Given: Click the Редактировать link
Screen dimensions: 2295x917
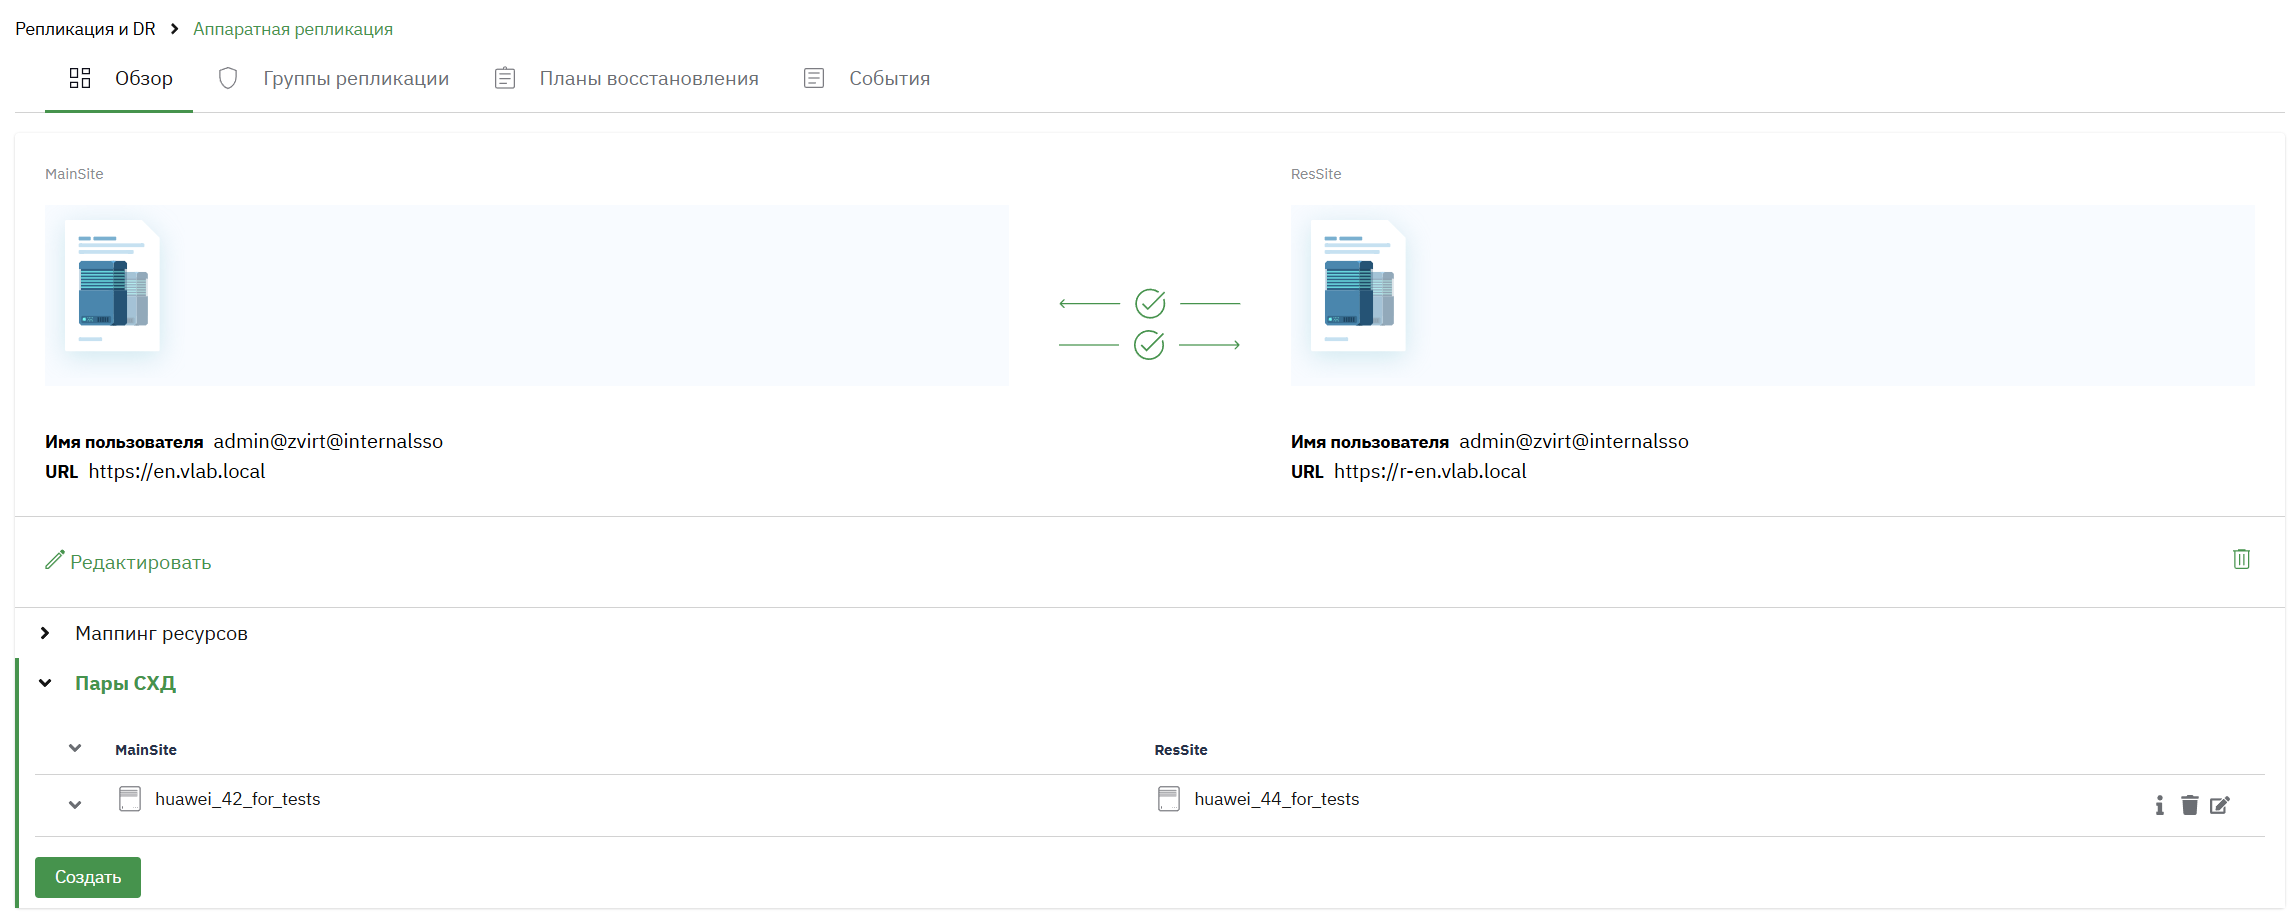Looking at the screenshot, I should tap(128, 562).
